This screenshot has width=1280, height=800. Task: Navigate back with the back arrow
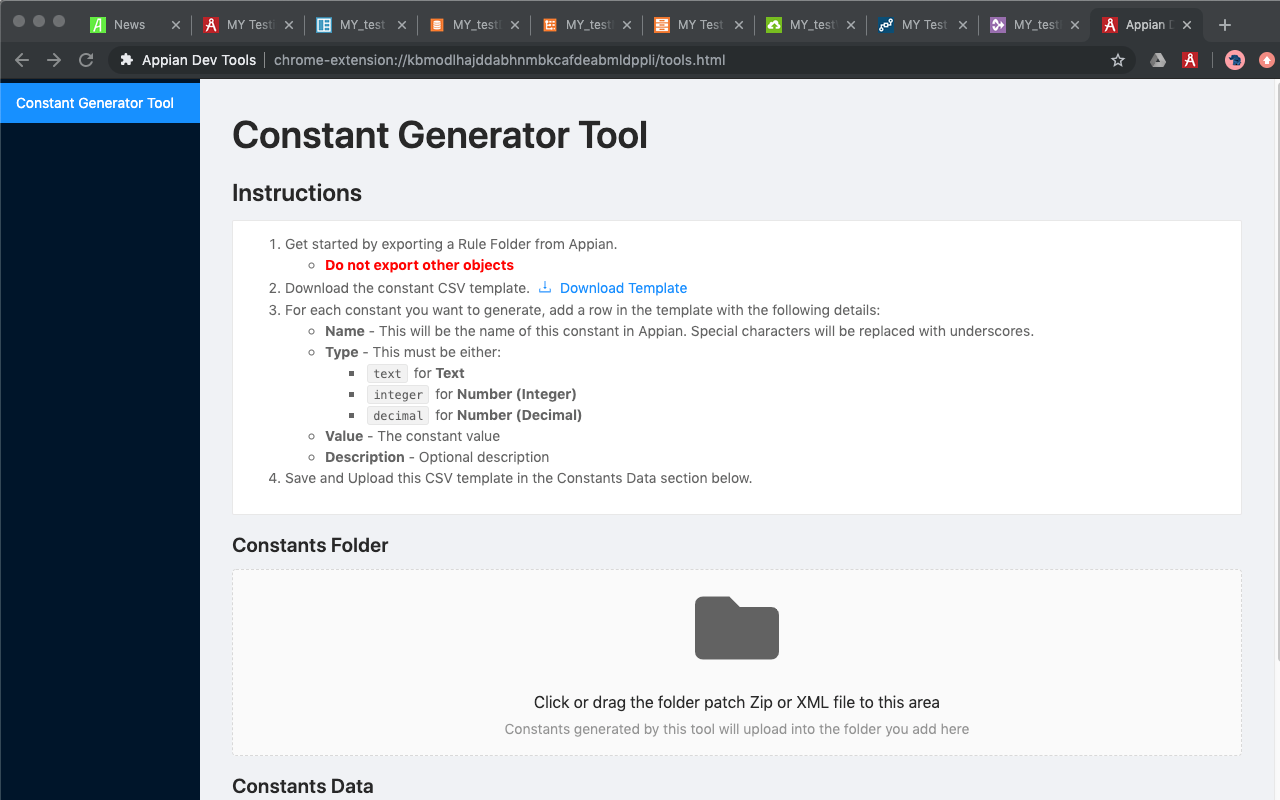pyautogui.click(x=22, y=60)
